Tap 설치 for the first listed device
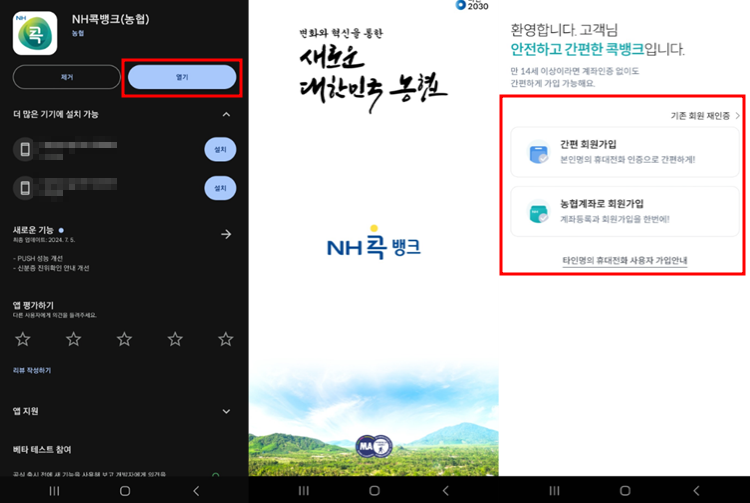750x503 pixels. pos(220,149)
